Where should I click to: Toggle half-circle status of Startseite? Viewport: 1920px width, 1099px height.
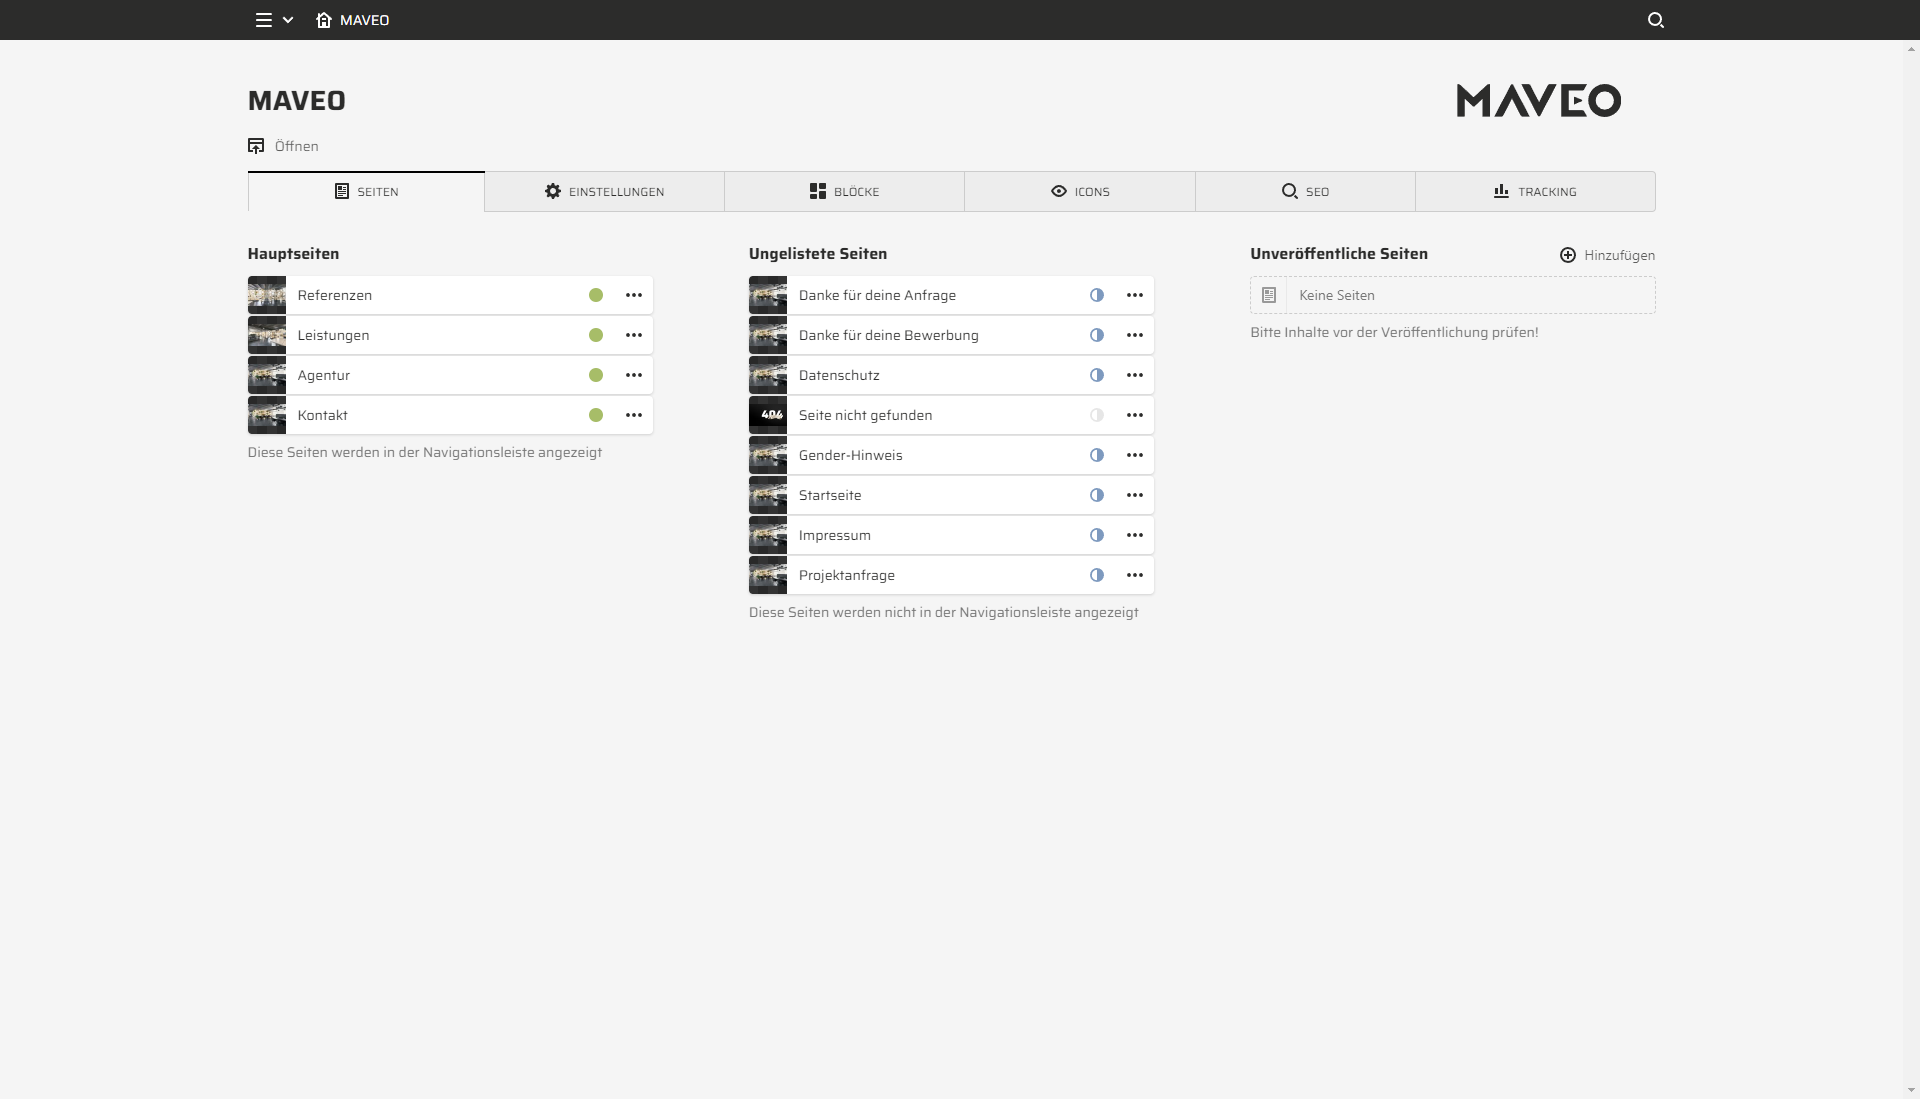pos(1097,495)
